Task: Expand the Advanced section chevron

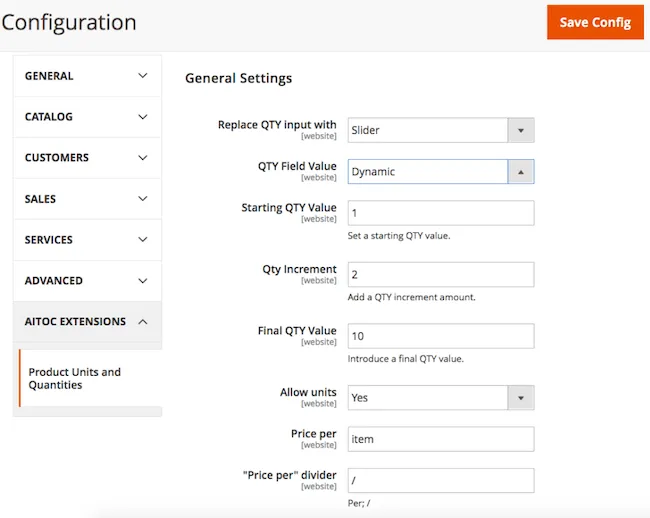Action: tap(143, 281)
